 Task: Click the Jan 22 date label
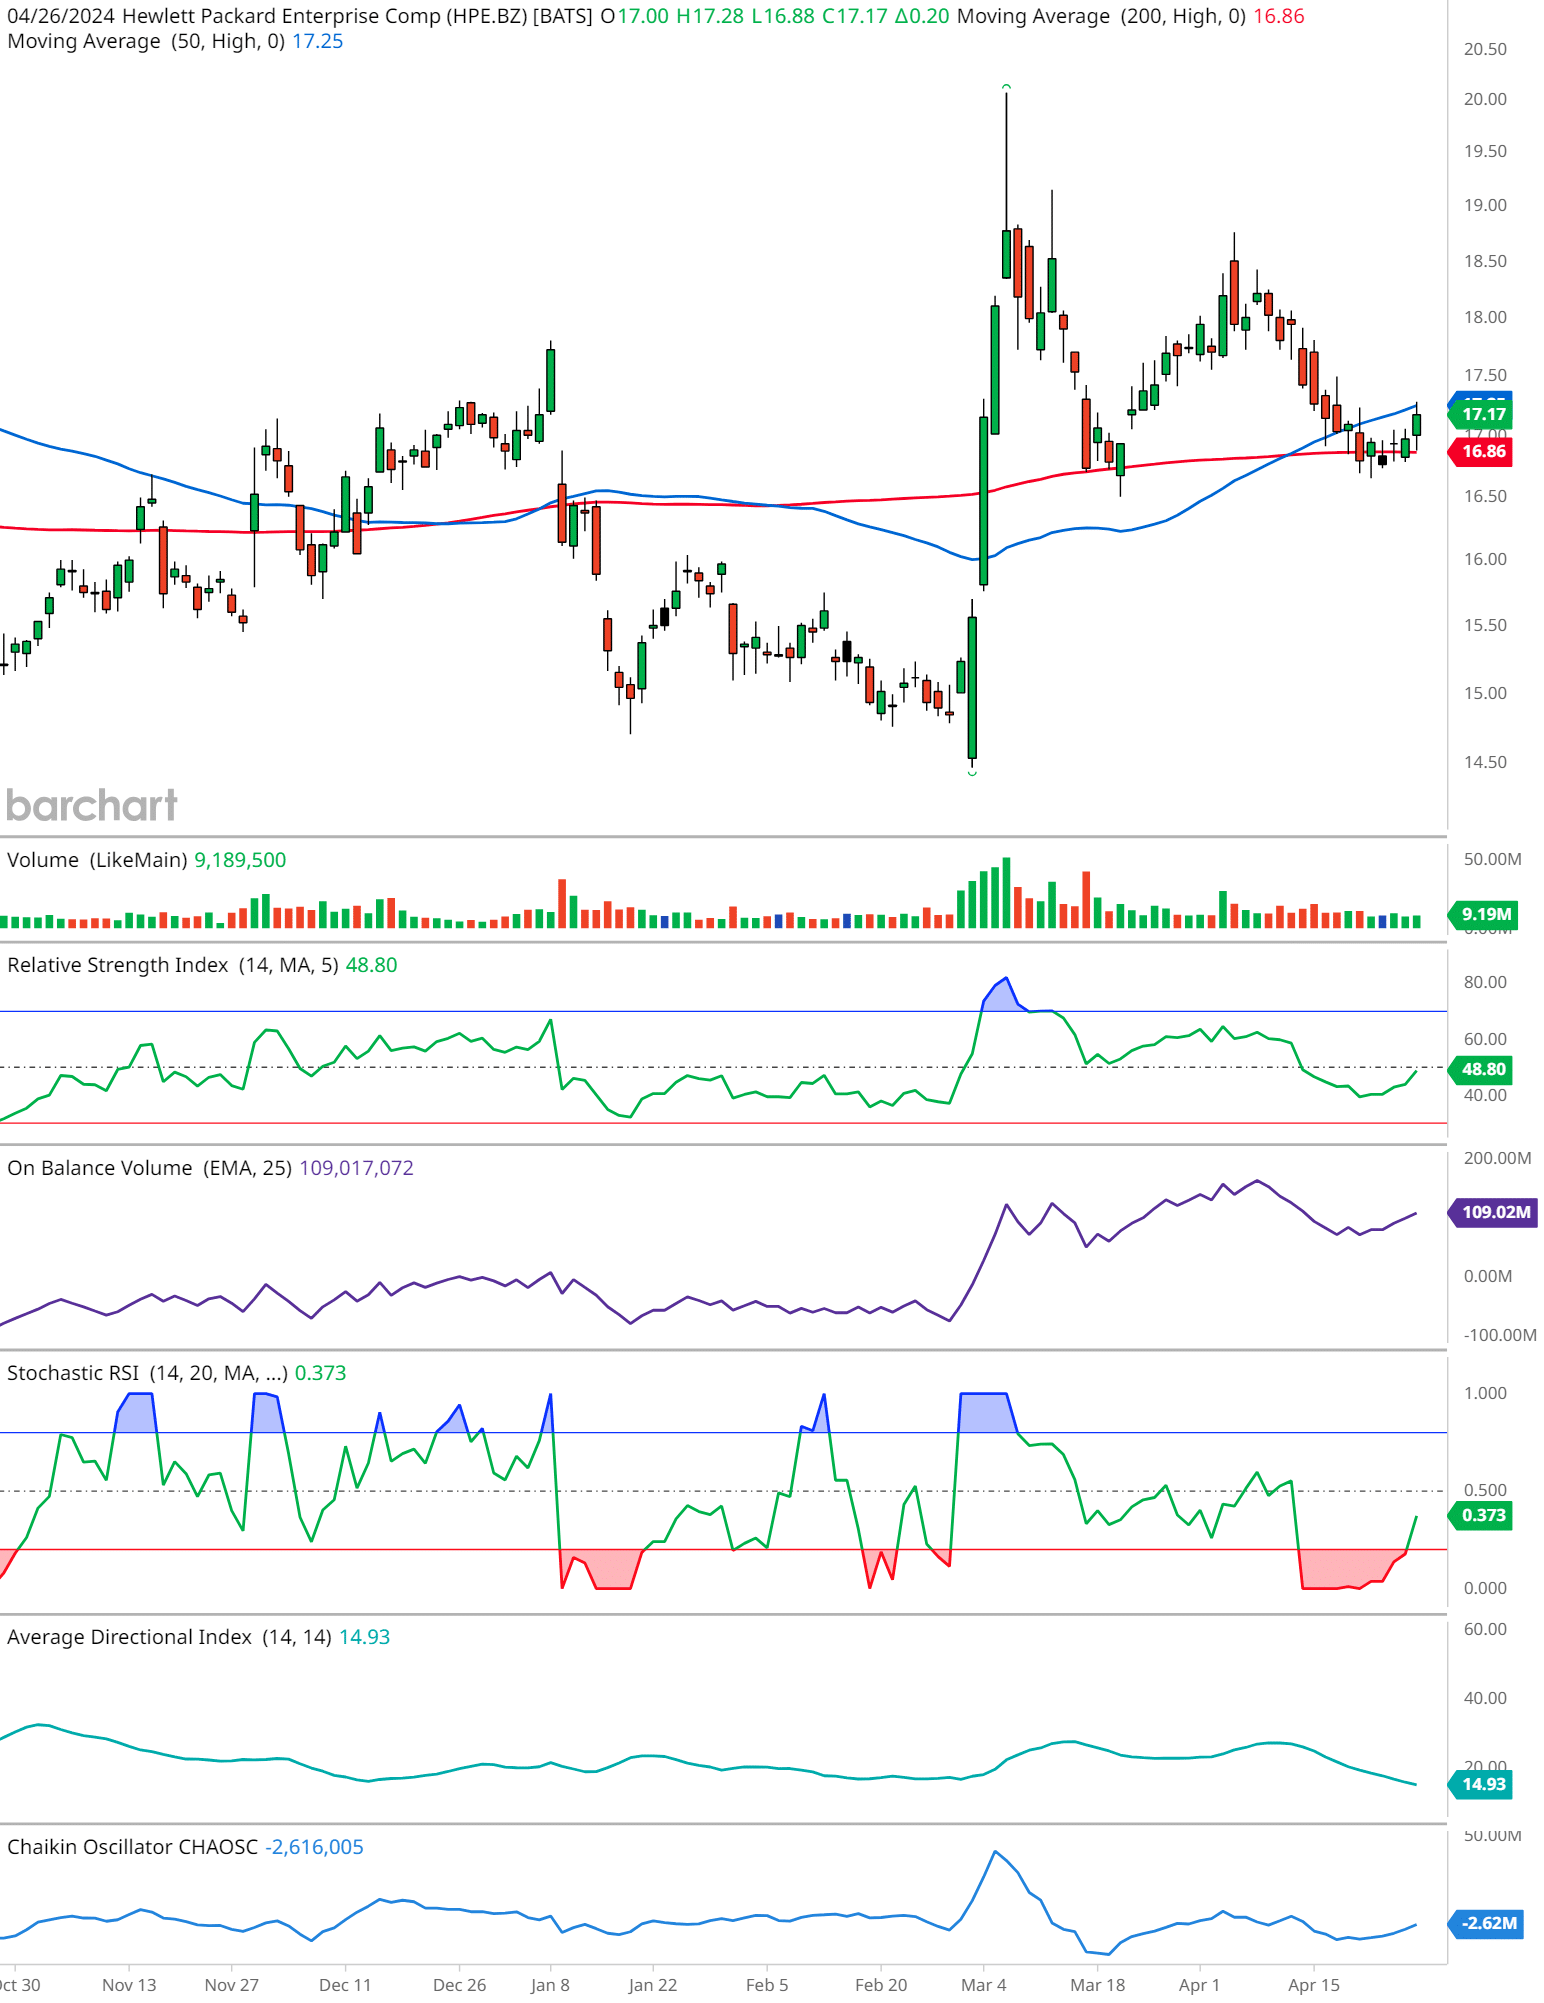653,1985
